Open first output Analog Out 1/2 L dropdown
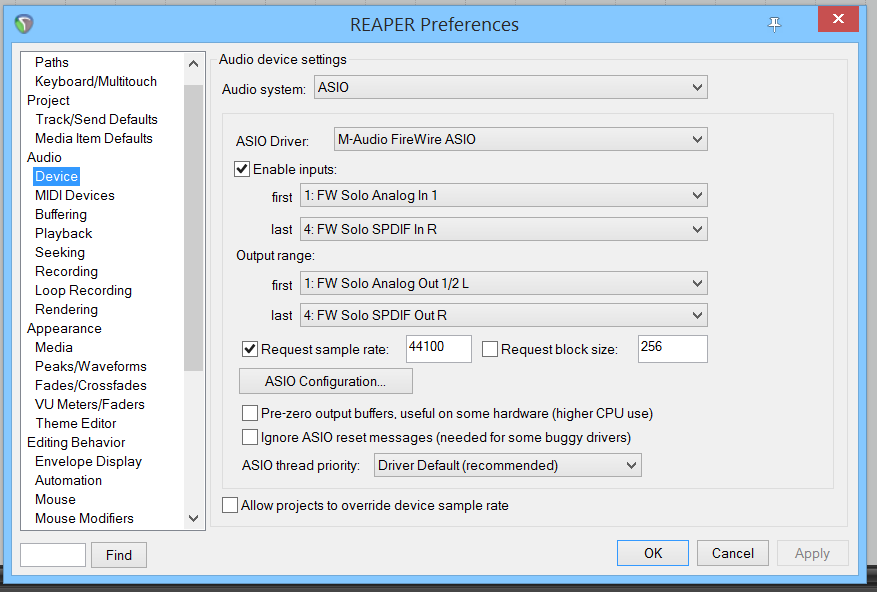This screenshot has height=592, width=877. click(504, 283)
